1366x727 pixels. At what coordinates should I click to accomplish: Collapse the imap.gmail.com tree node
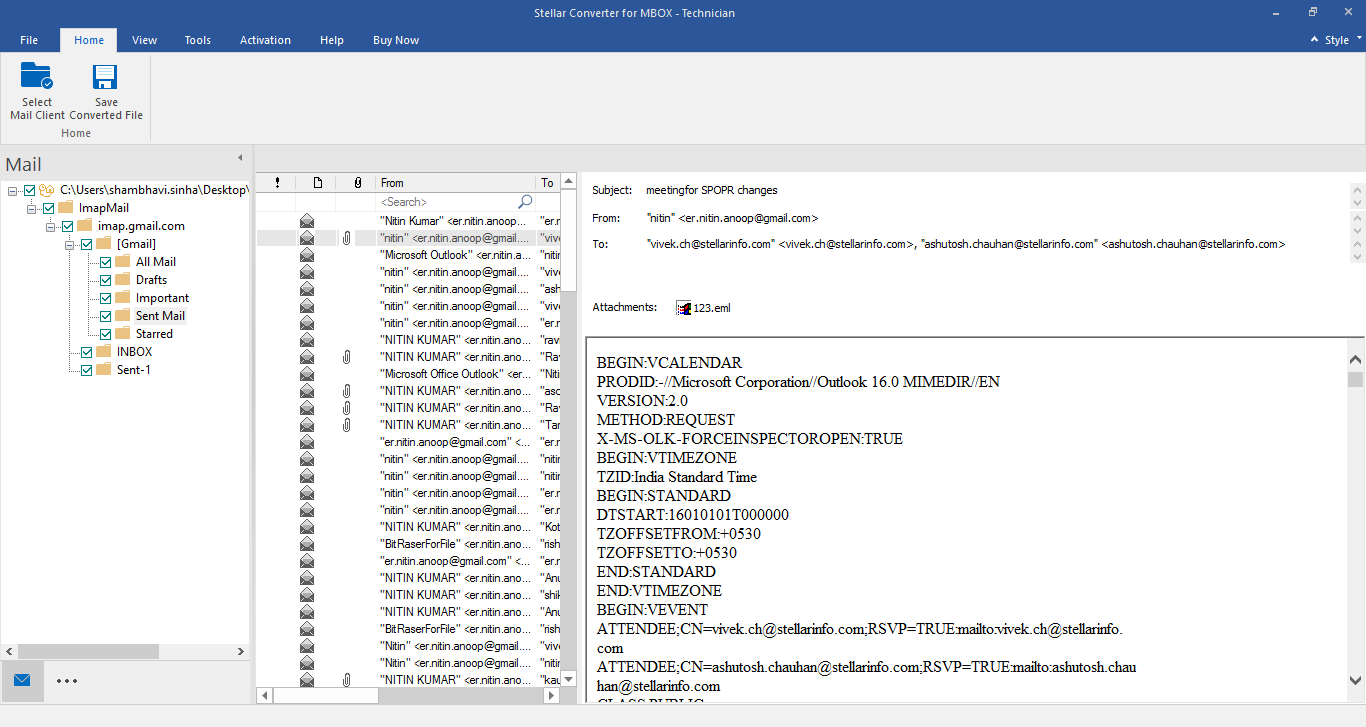tap(51, 226)
